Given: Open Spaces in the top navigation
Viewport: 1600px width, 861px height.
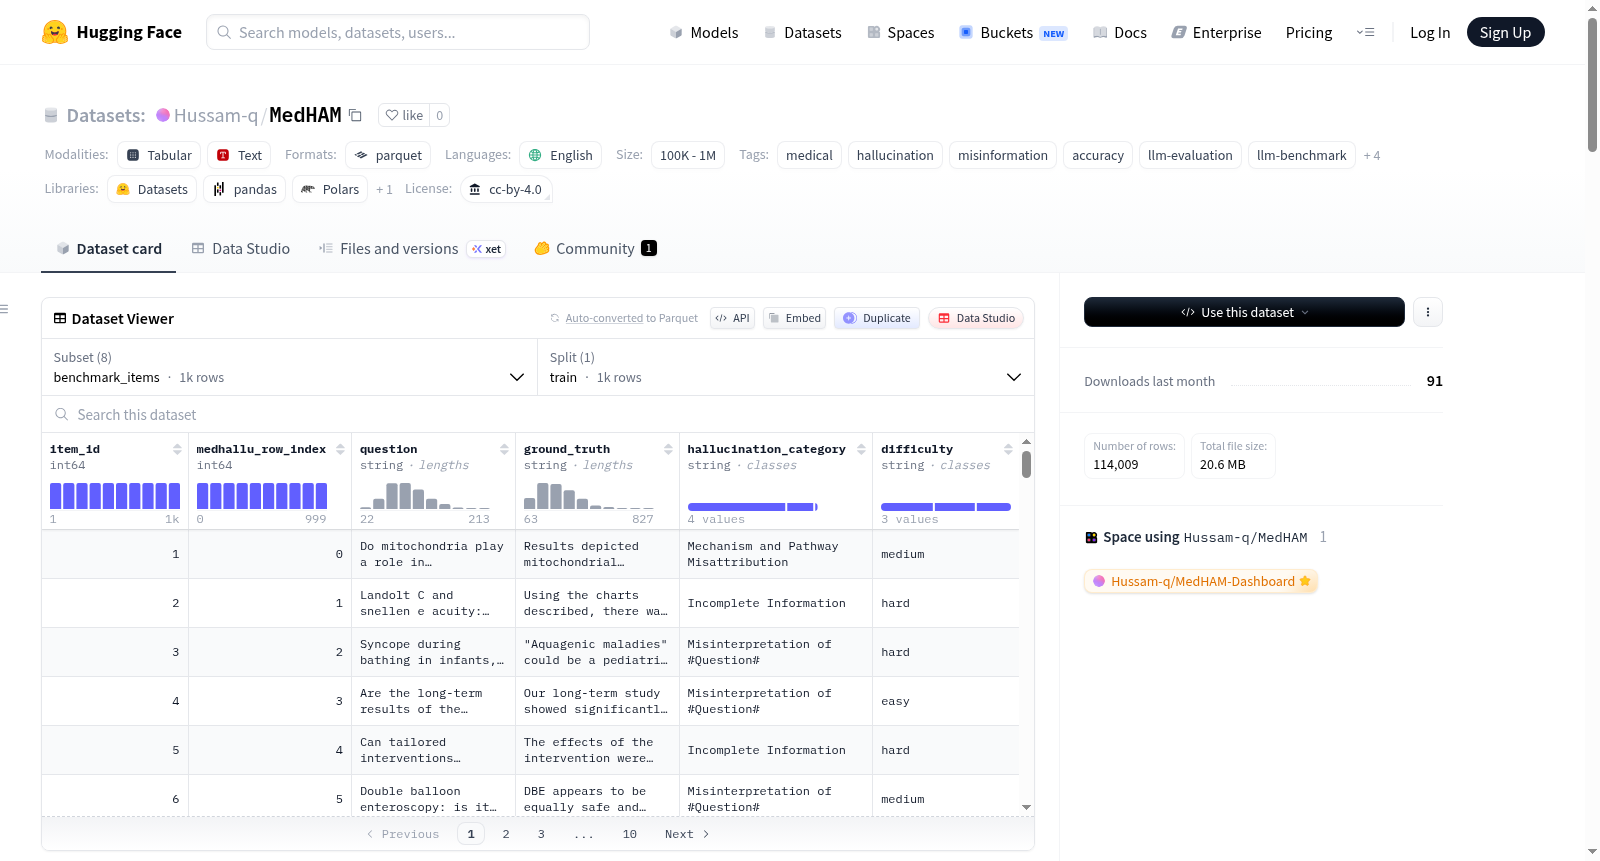Looking at the screenshot, I should point(901,32).
